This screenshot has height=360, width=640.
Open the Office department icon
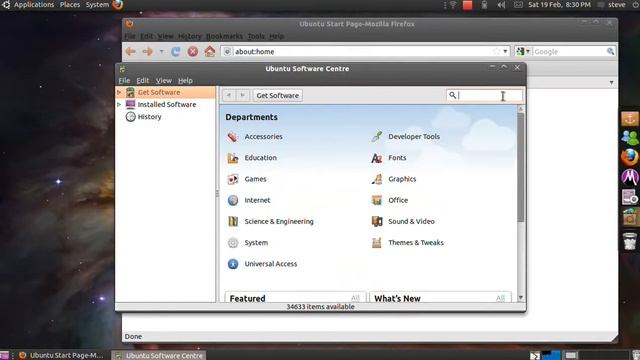point(377,200)
